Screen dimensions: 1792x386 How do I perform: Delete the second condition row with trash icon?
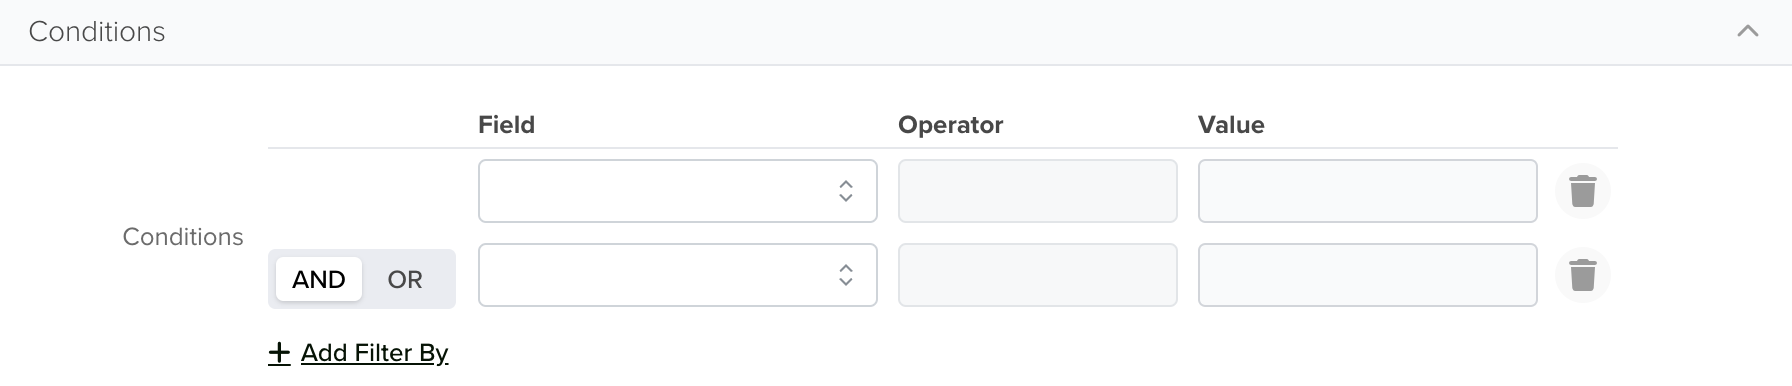(1582, 275)
